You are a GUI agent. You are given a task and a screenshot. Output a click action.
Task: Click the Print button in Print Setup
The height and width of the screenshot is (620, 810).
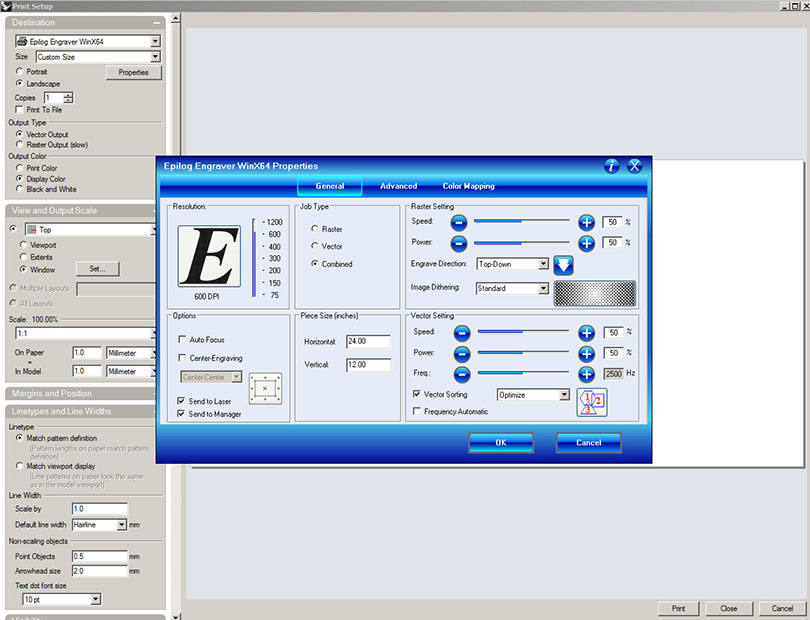click(x=678, y=609)
